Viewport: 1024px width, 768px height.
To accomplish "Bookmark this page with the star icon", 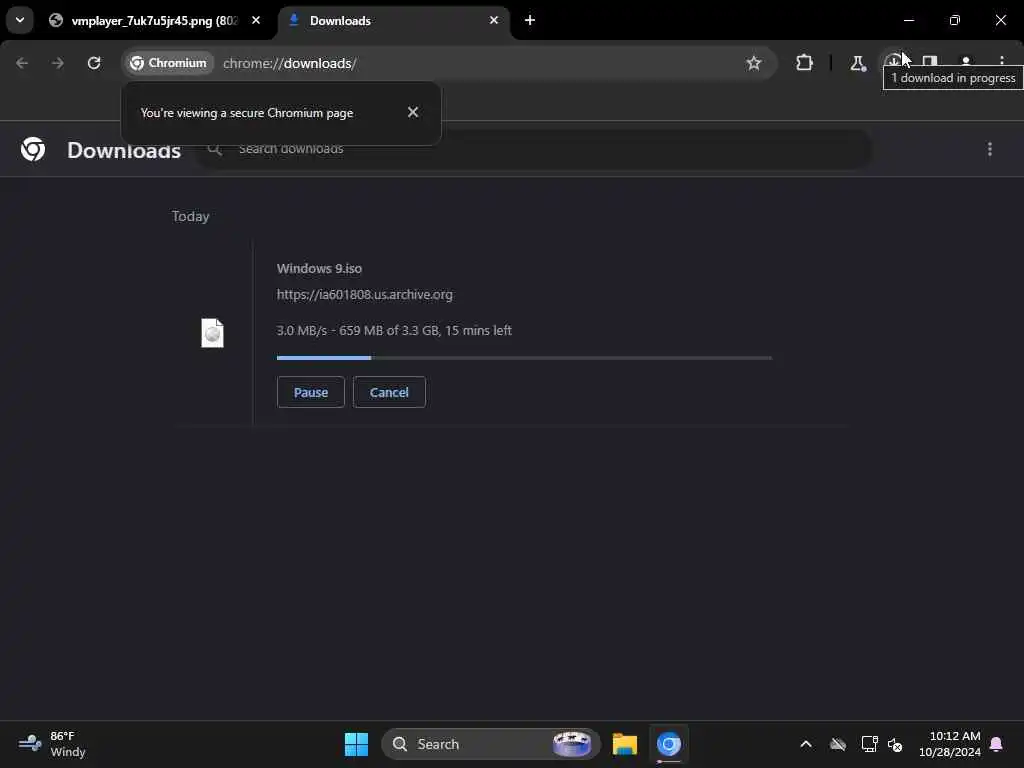I will [x=754, y=63].
